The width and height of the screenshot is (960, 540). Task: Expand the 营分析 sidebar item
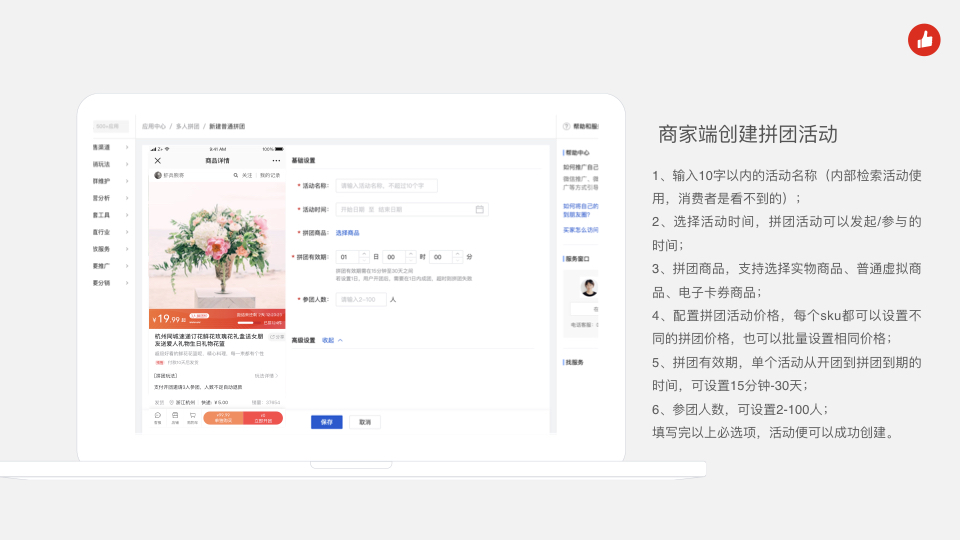(x=110, y=198)
